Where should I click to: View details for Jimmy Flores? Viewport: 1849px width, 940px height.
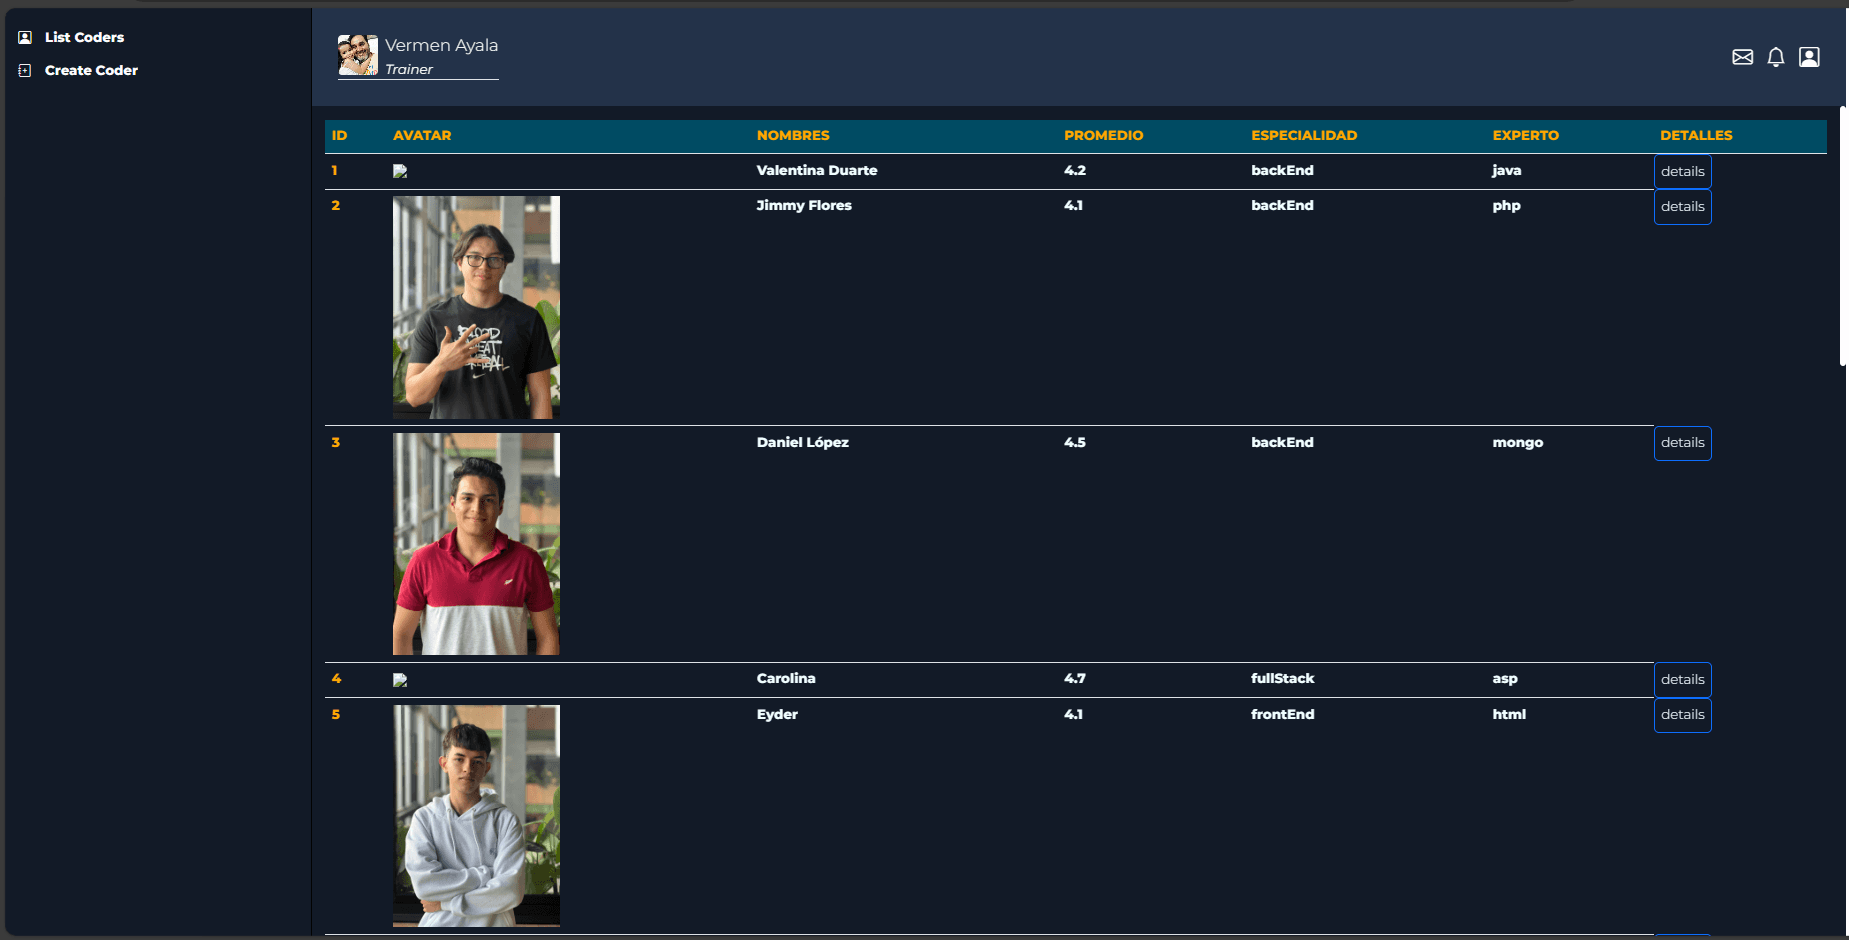(x=1682, y=207)
